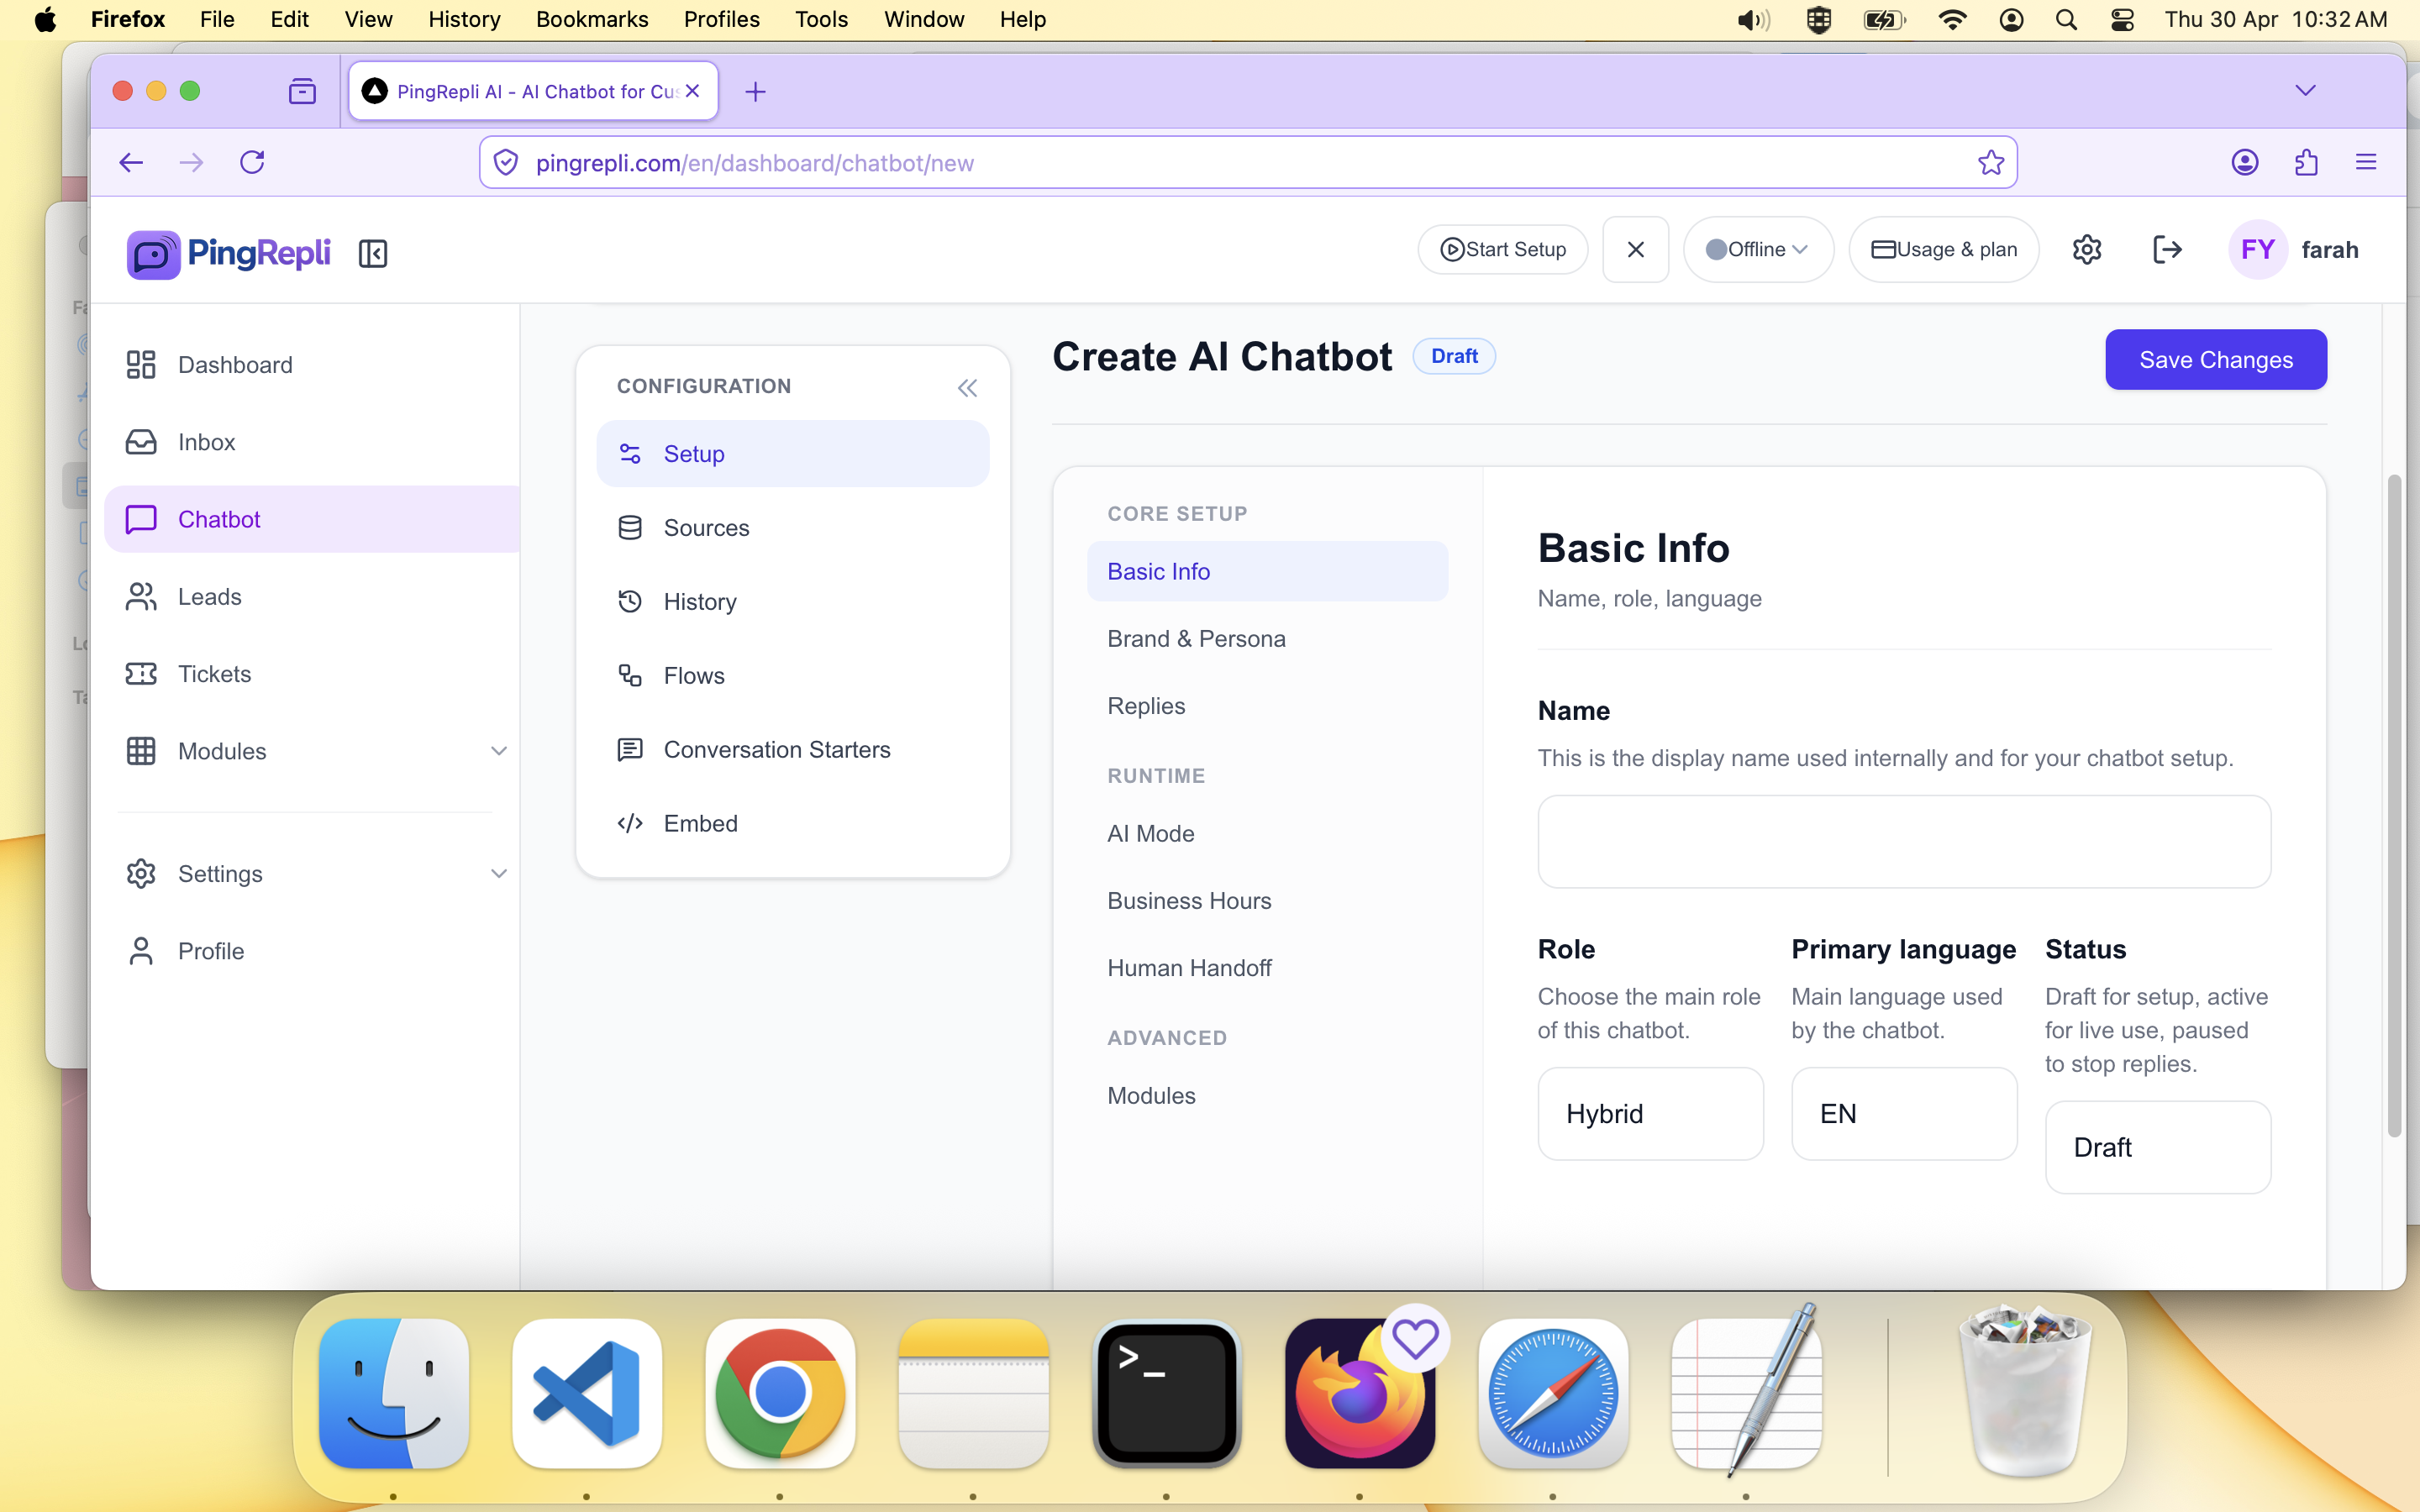Open the Tickets page

click(x=312, y=674)
